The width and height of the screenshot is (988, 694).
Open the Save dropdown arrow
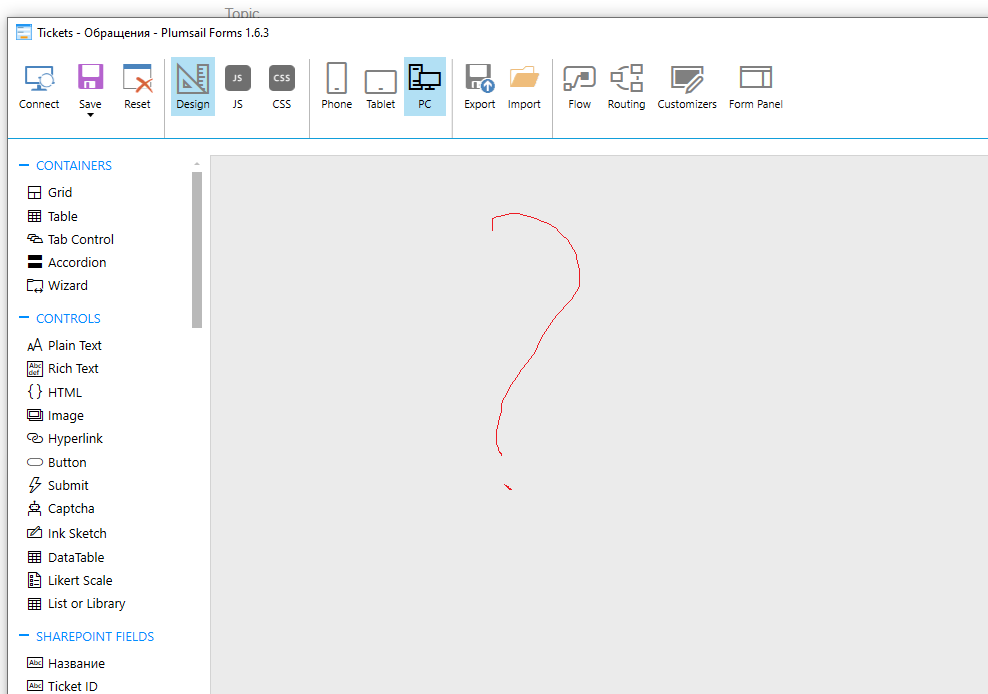[x=90, y=115]
